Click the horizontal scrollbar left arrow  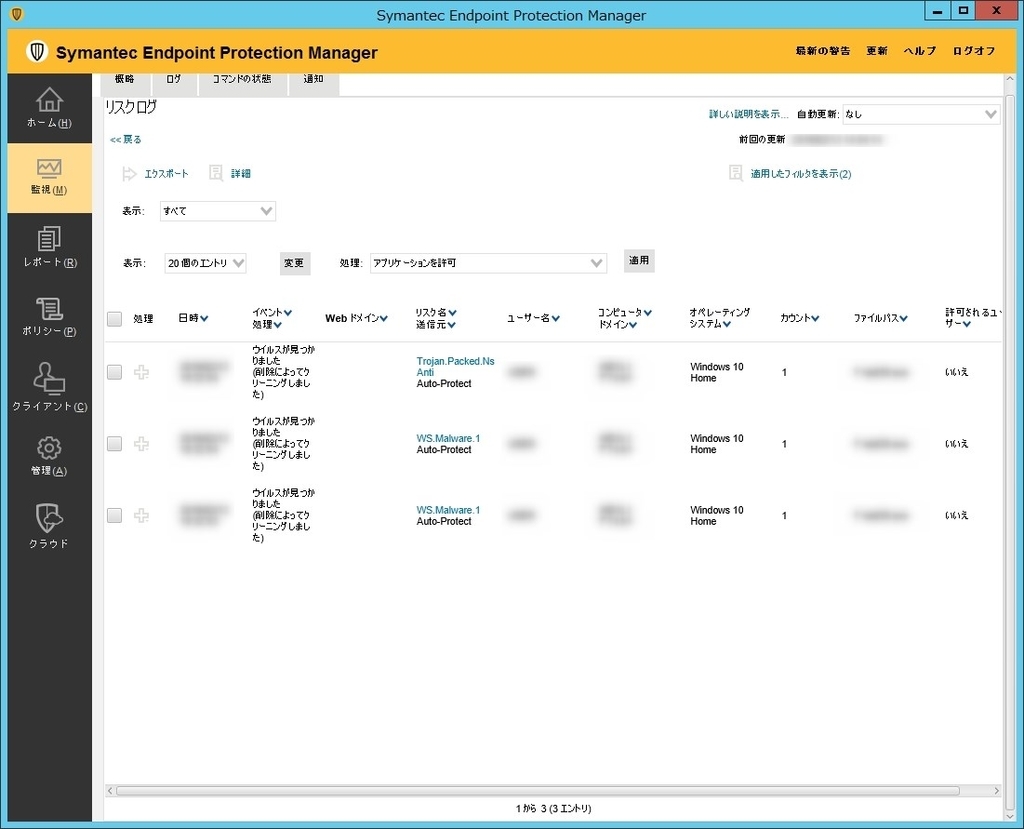pos(110,791)
